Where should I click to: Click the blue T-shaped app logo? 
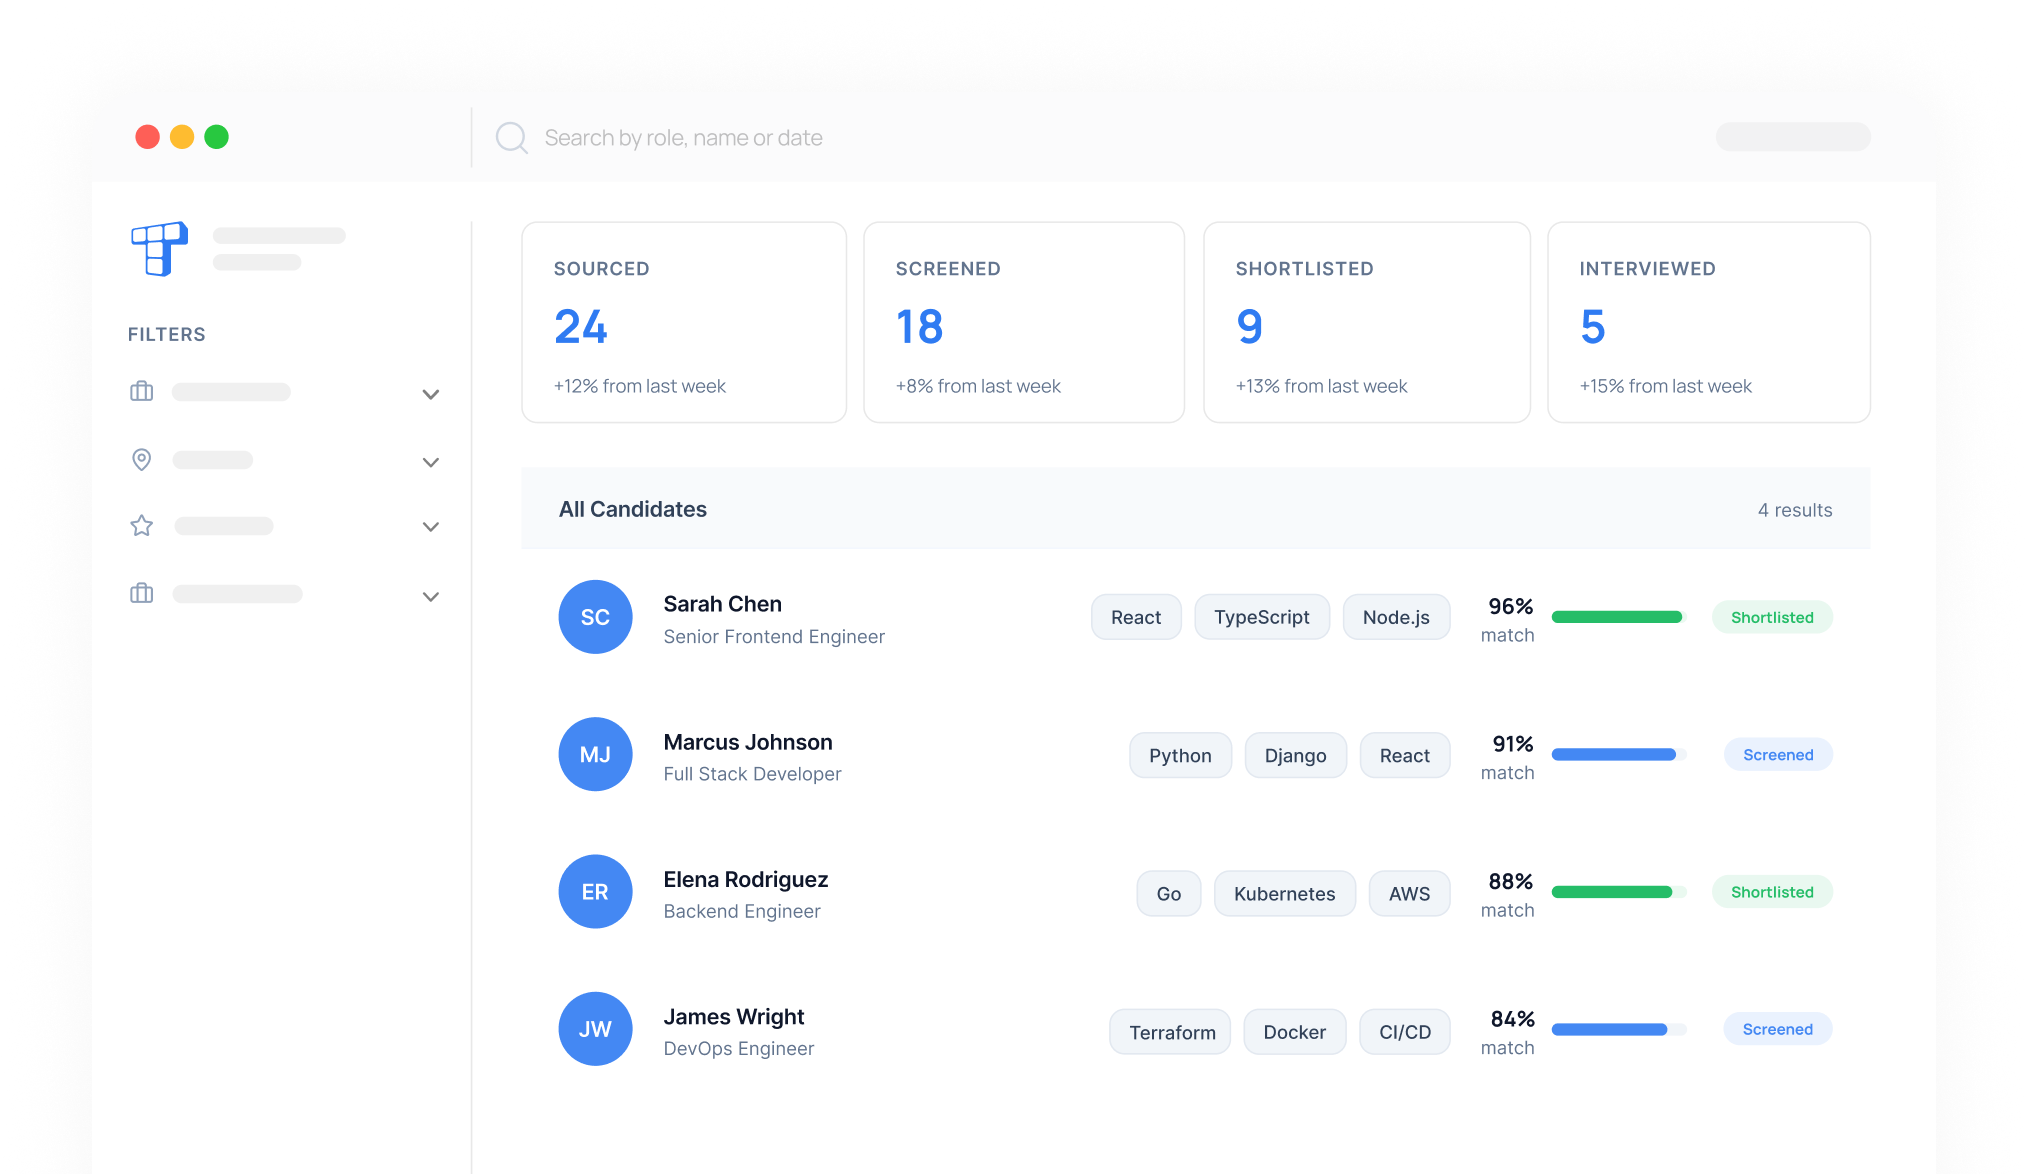(x=159, y=248)
